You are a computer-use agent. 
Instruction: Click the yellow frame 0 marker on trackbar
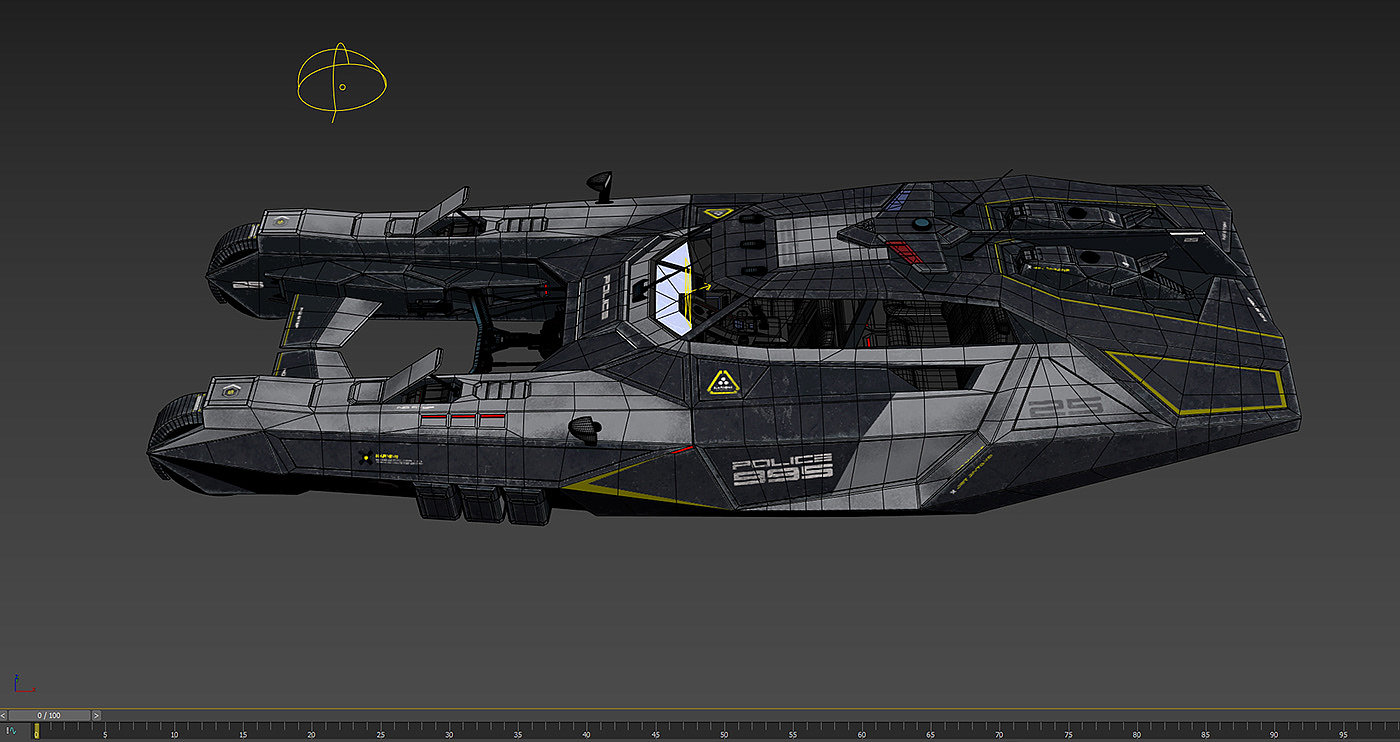(36, 731)
